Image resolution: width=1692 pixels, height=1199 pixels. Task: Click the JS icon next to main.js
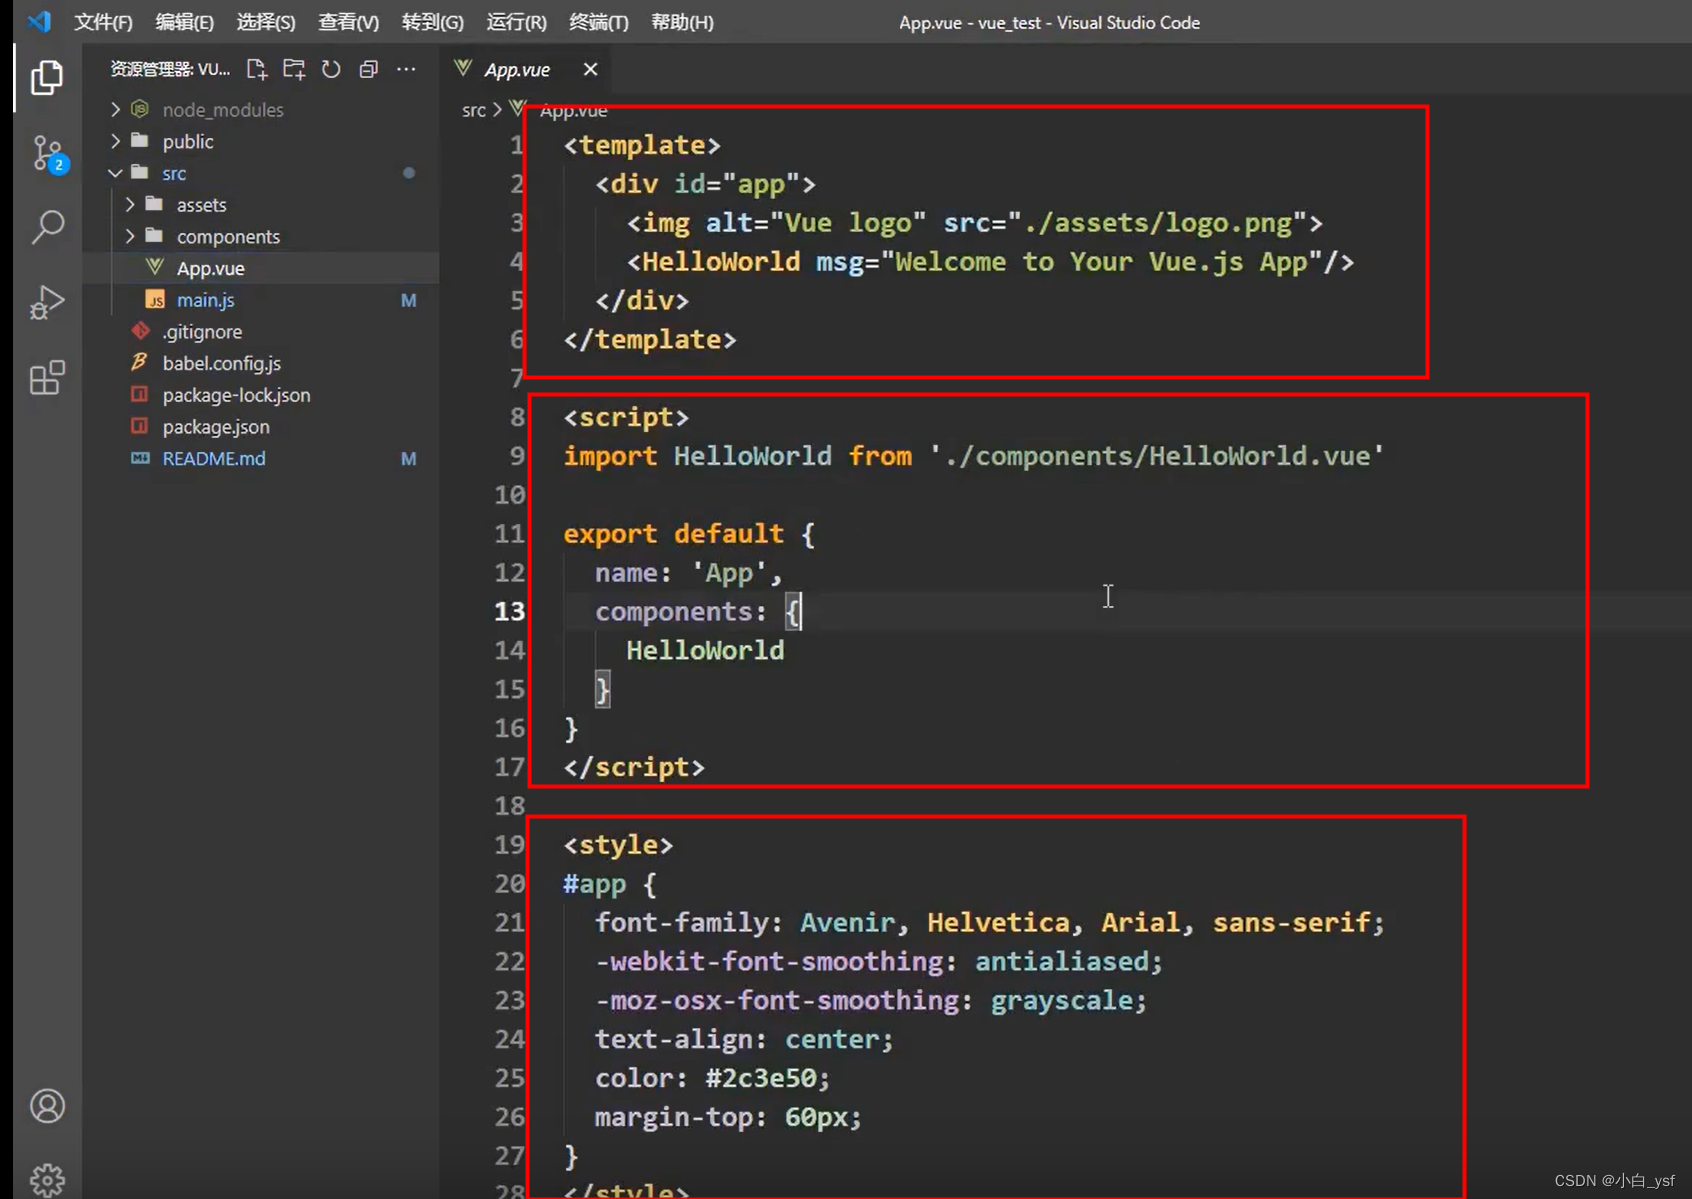pyautogui.click(x=155, y=300)
